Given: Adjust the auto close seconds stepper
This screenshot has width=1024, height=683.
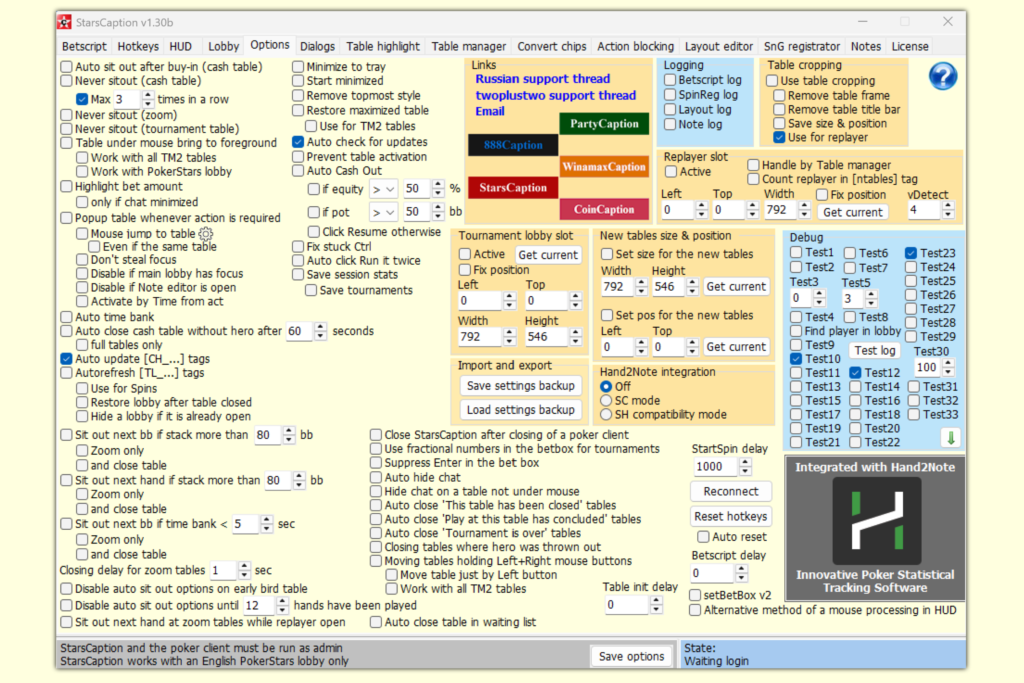Looking at the screenshot, I should [320, 331].
